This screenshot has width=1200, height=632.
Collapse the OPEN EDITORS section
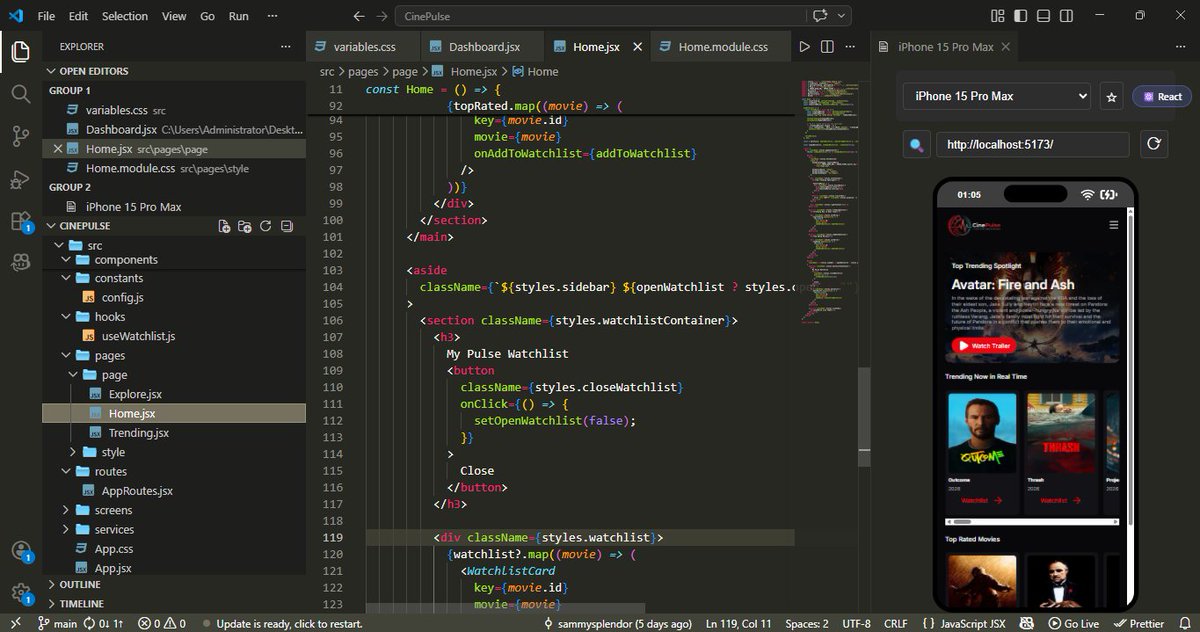[x=96, y=70]
